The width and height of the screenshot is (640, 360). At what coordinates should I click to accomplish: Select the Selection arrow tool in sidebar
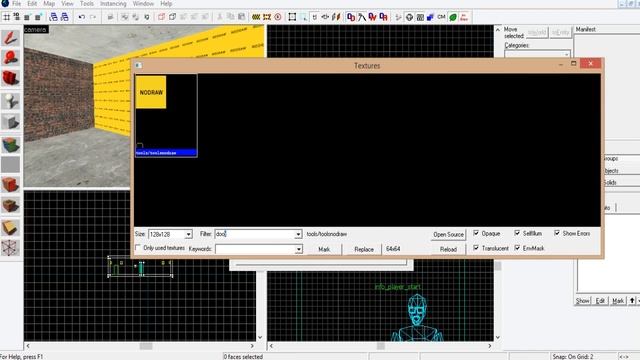(x=11, y=38)
